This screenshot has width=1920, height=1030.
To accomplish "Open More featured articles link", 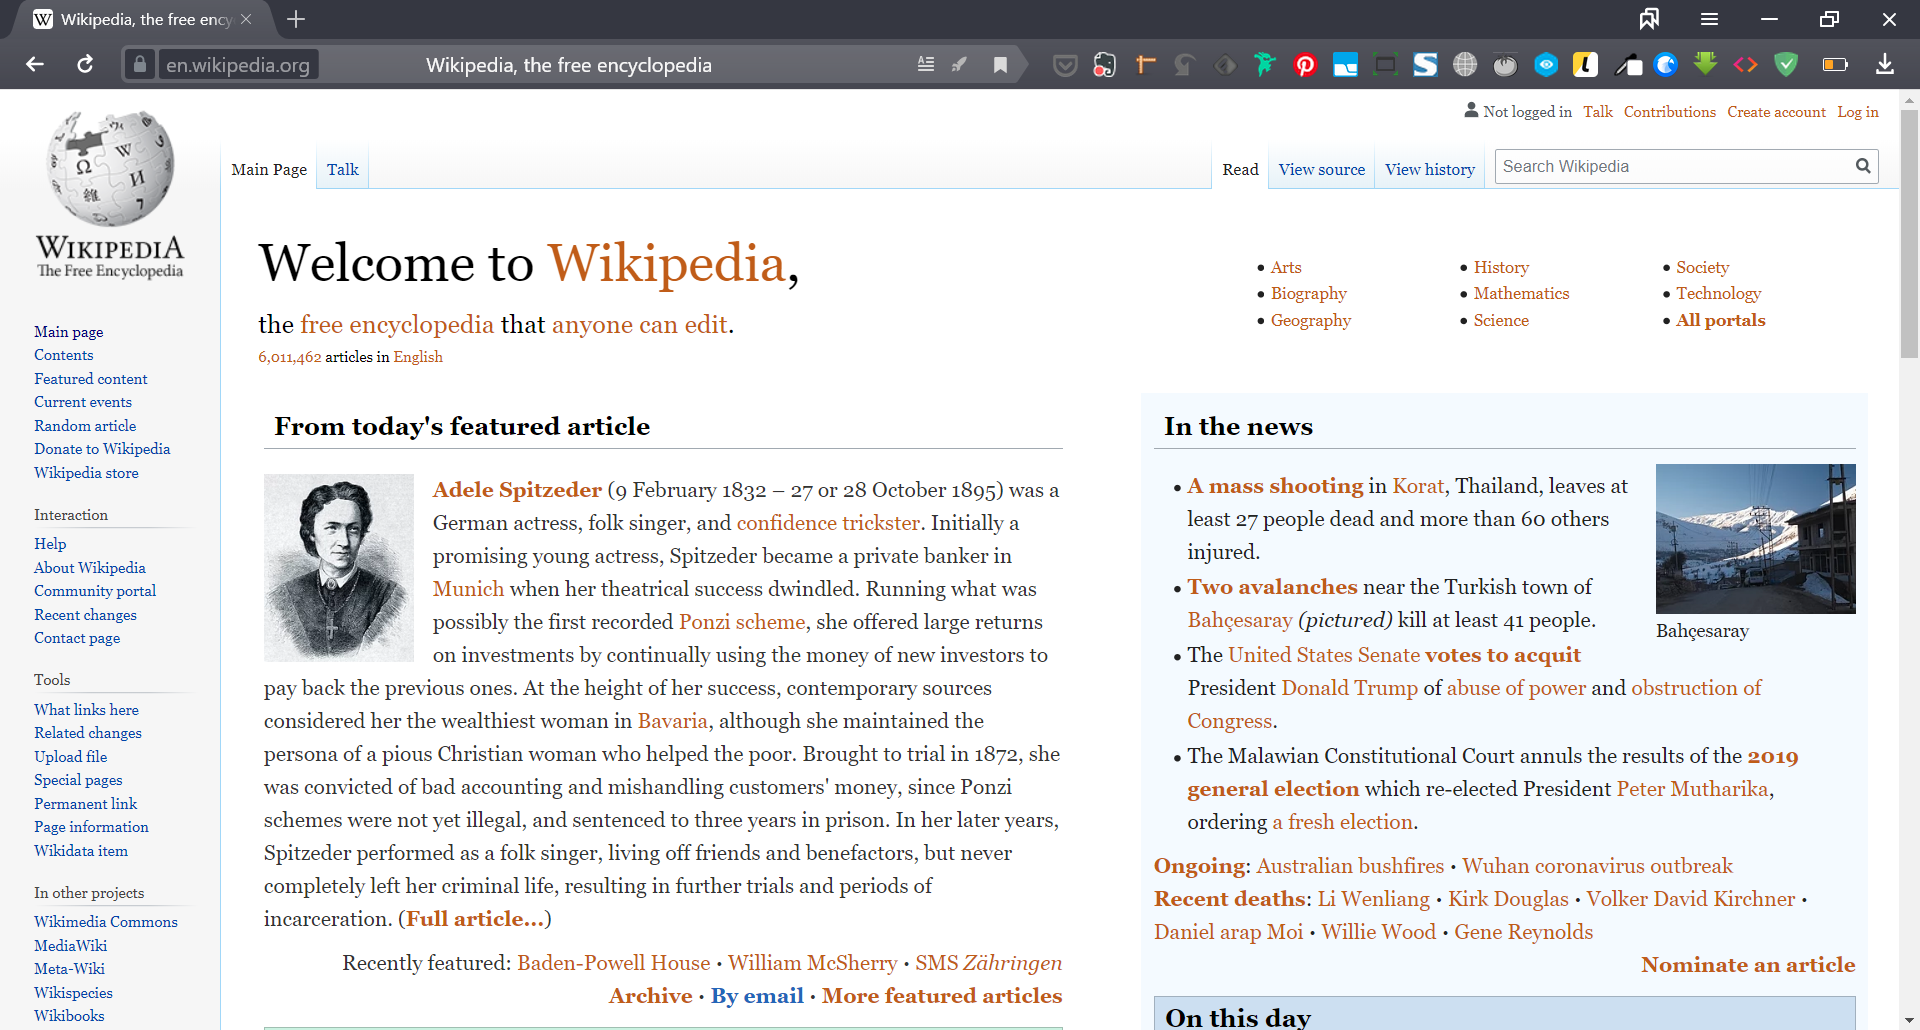I will pyautogui.click(x=942, y=996).
